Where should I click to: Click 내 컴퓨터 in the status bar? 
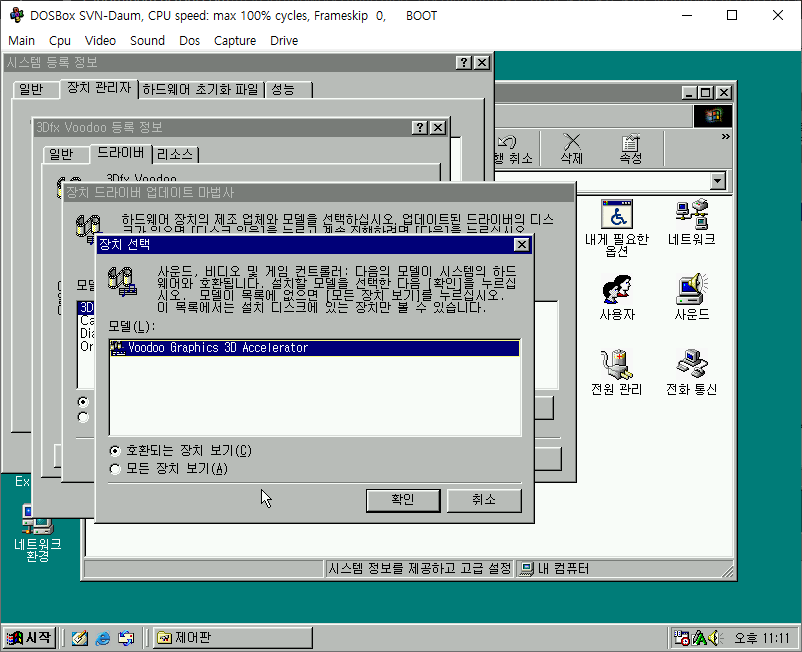pos(554,569)
